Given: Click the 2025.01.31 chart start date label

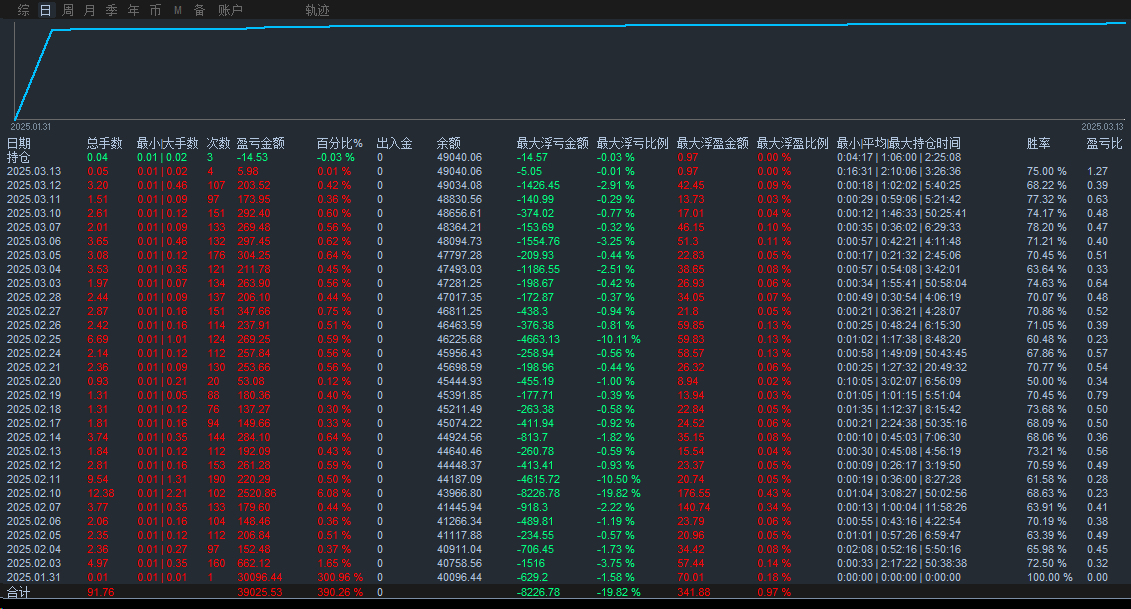Looking at the screenshot, I should pos(31,127).
